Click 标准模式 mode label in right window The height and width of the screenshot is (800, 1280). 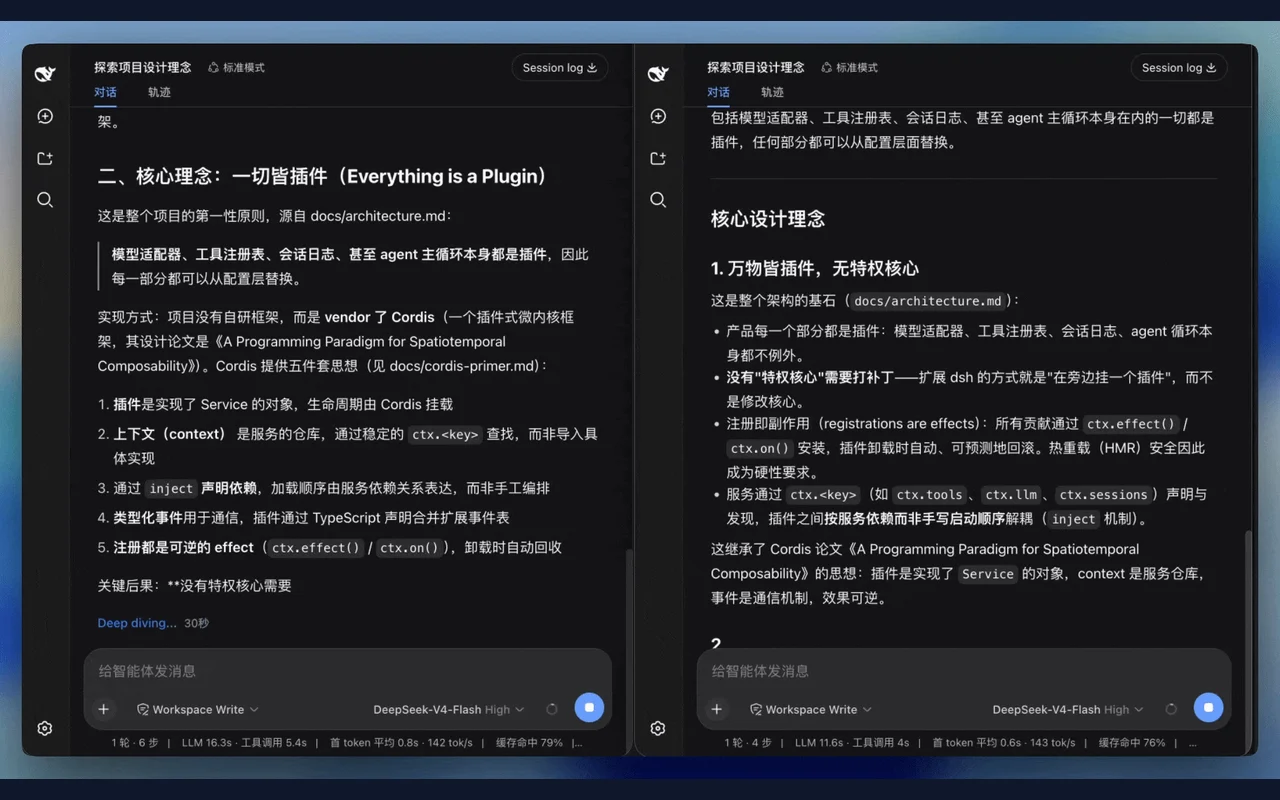pyautogui.click(x=849, y=68)
